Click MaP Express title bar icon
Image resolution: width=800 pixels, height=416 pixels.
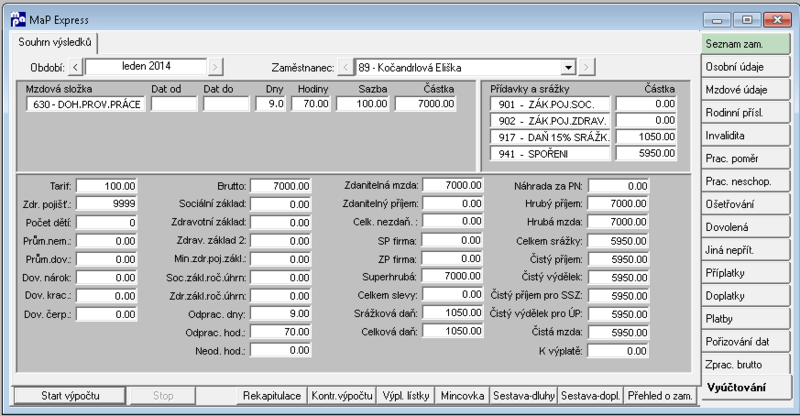18,19
